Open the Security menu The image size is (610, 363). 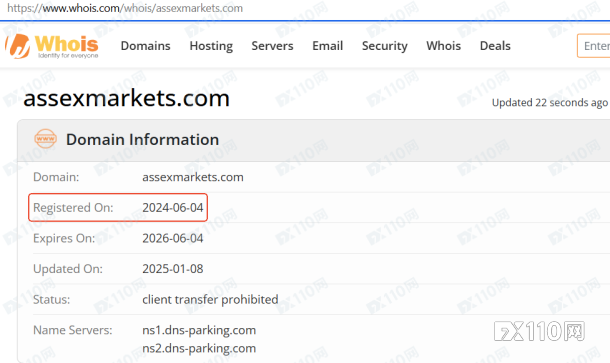385,46
